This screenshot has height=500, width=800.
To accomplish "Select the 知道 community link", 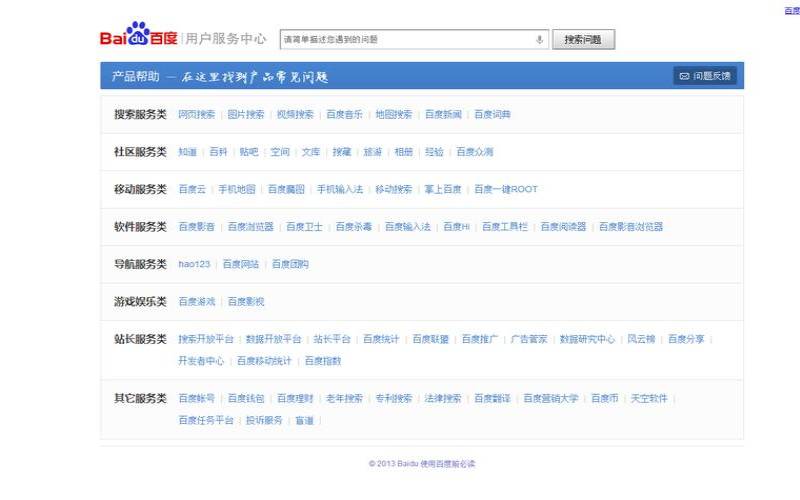I will tap(187, 152).
